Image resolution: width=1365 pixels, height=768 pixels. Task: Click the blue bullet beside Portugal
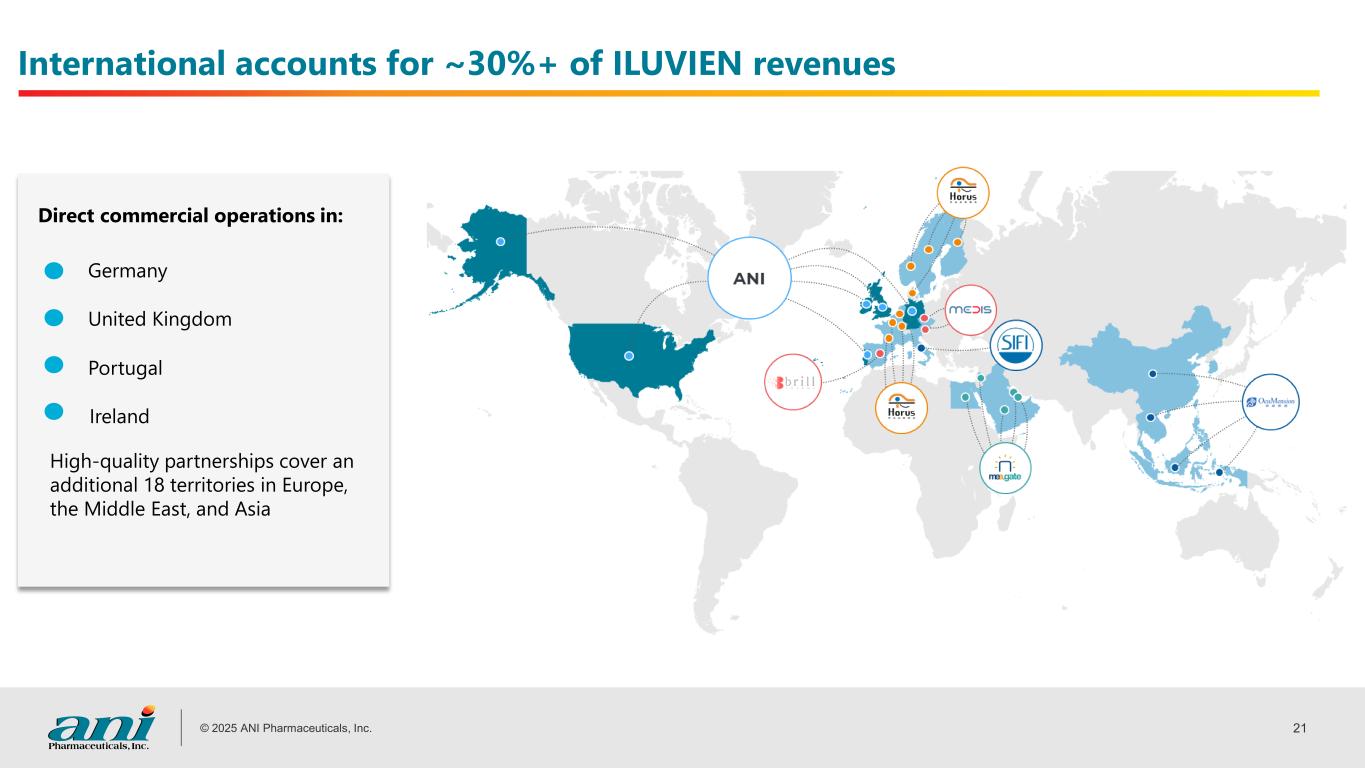tap(55, 367)
